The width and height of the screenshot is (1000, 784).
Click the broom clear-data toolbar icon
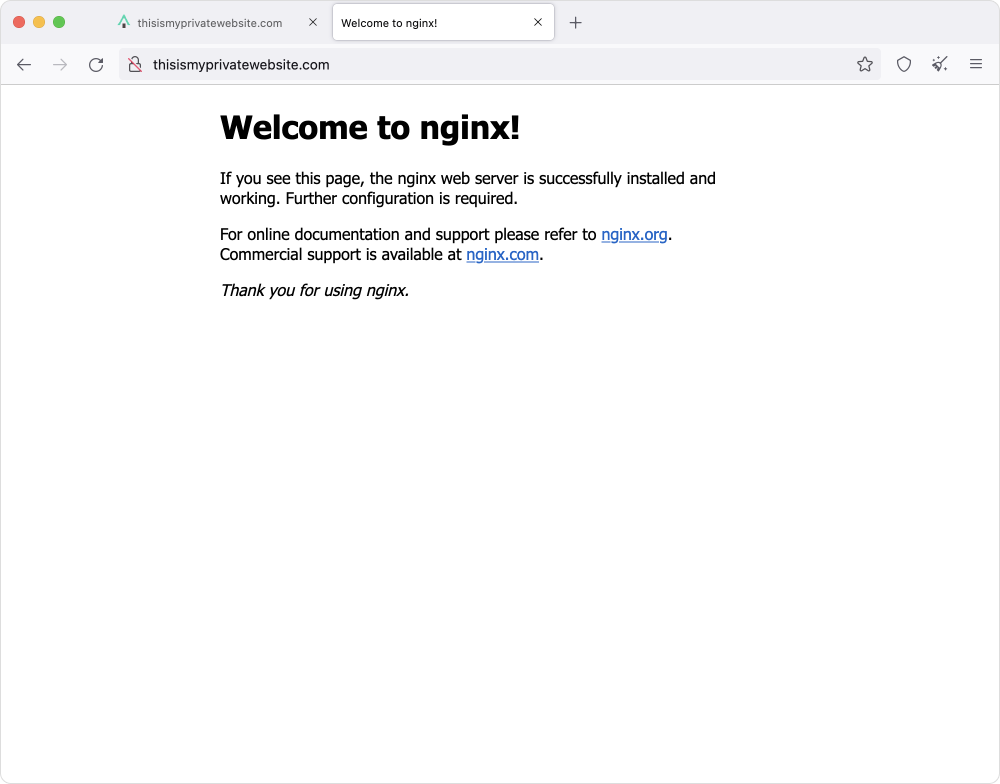click(x=939, y=64)
